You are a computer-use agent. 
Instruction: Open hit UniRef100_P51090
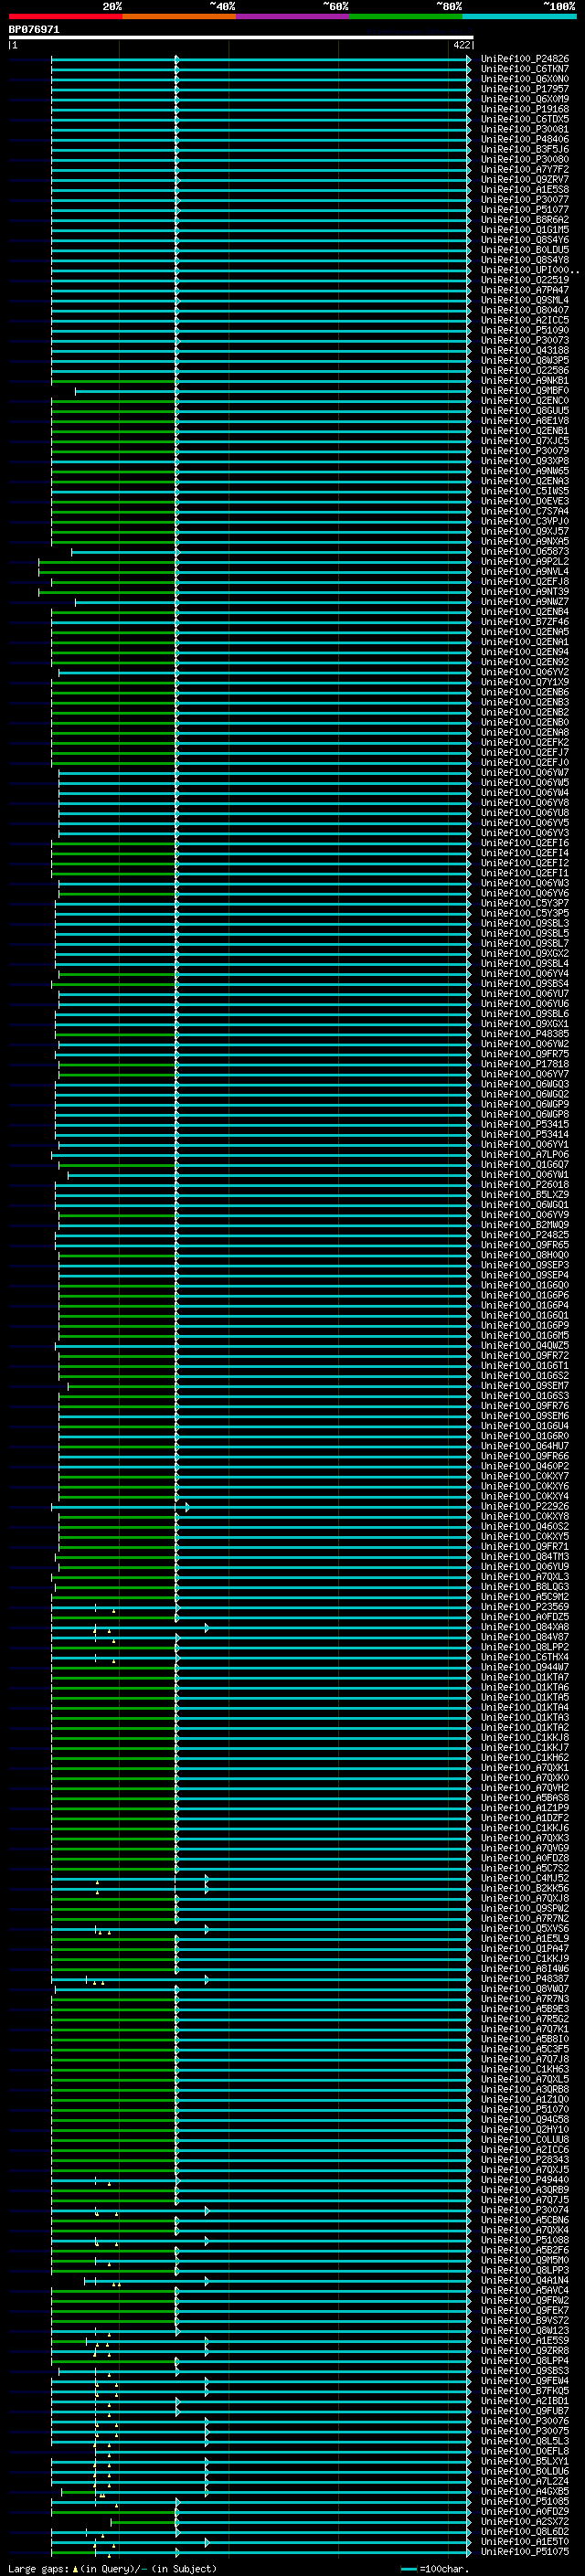(524, 330)
